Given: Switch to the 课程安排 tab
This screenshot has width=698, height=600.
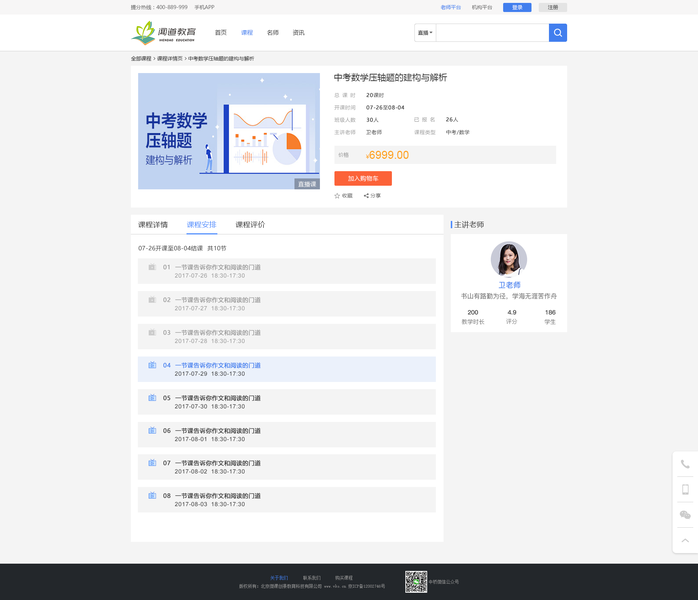Looking at the screenshot, I should pos(201,224).
